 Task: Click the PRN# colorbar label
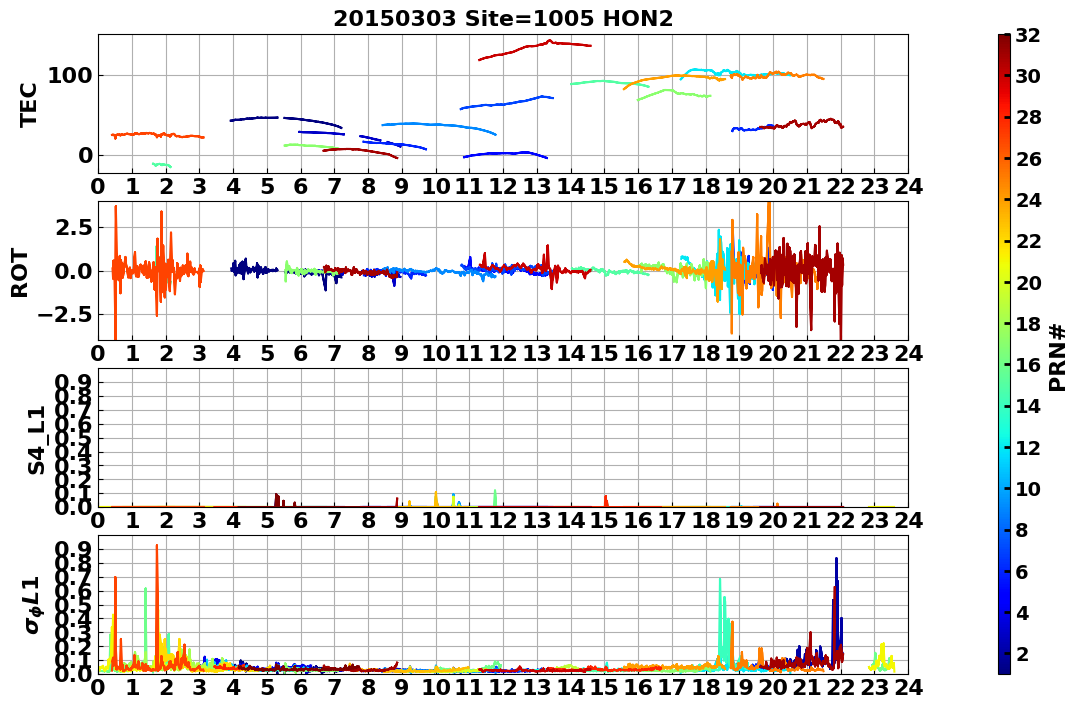[x=1058, y=357]
